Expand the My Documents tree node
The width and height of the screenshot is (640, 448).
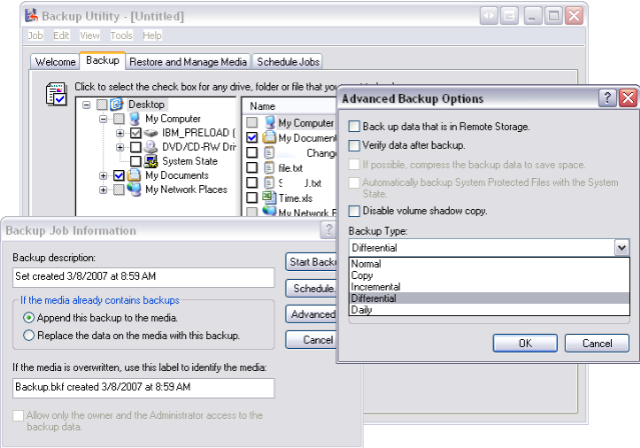pyautogui.click(x=103, y=175)
